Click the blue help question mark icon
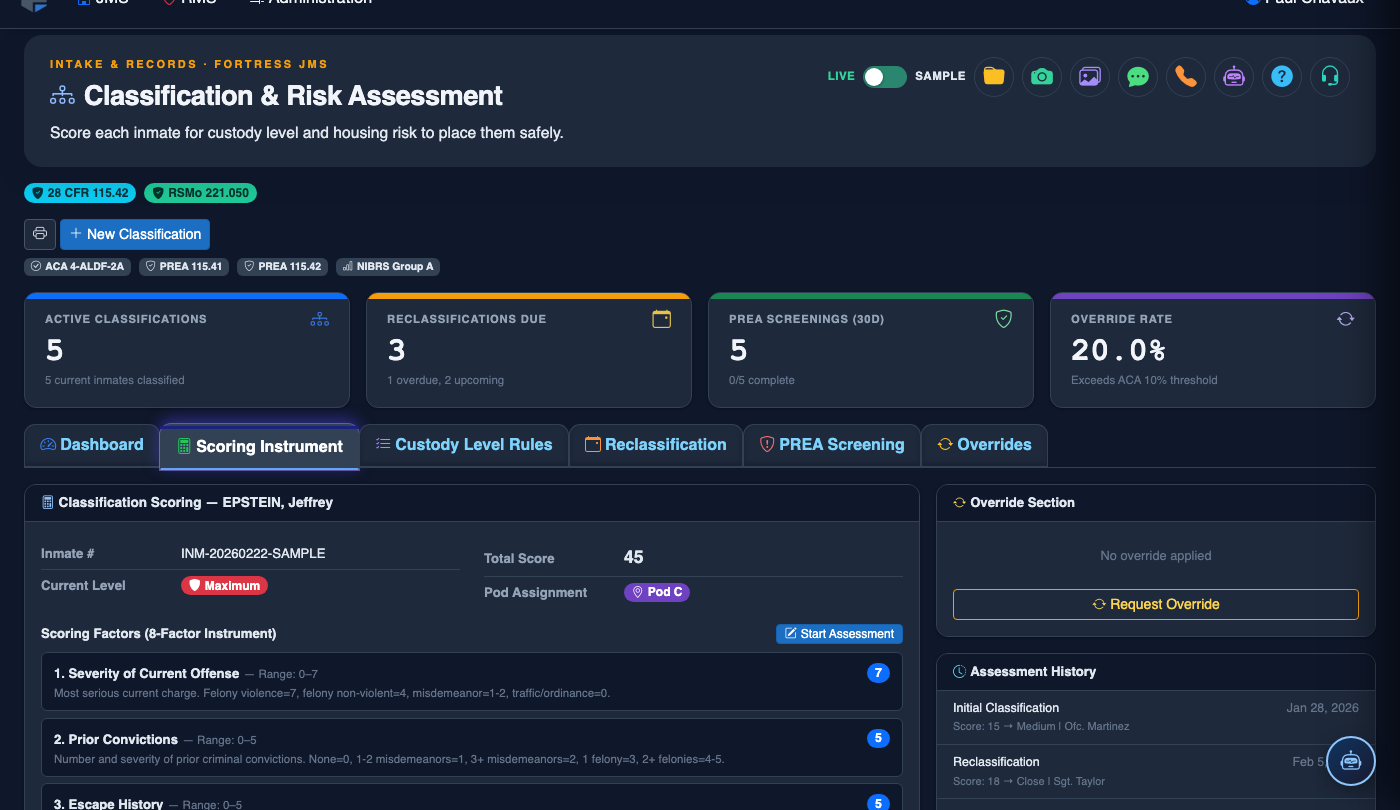The width and height of the screenshot is (1400, 810). (1282, 77)
